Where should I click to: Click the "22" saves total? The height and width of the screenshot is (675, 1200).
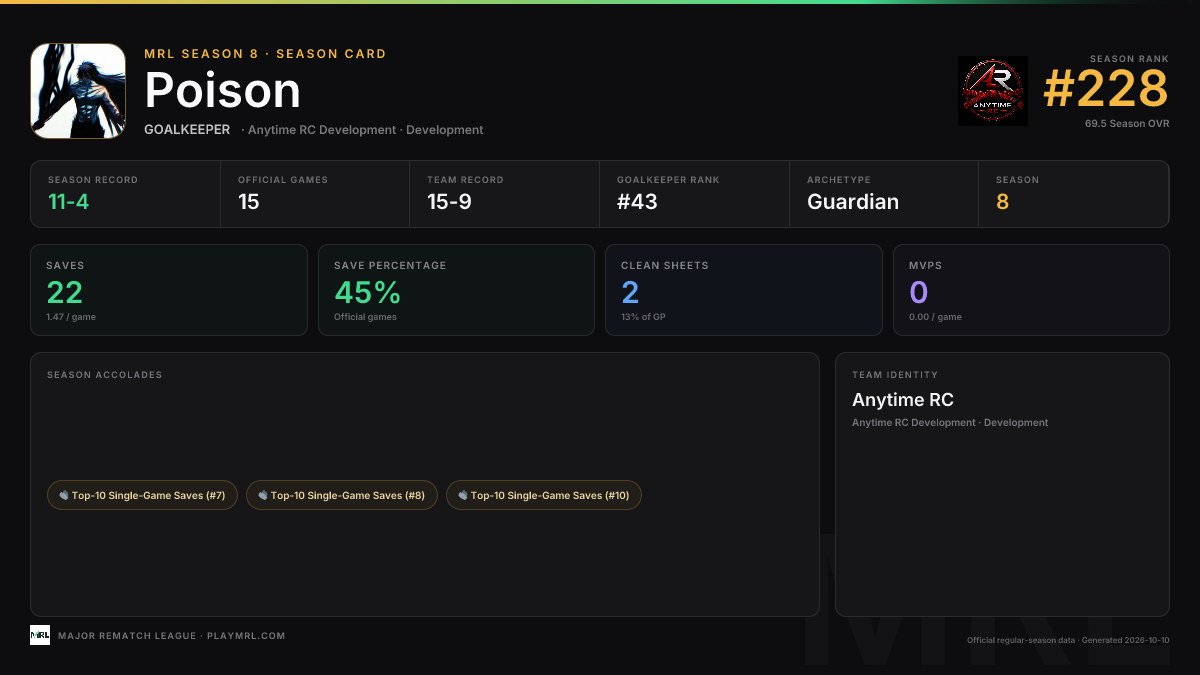coord(64,292)
